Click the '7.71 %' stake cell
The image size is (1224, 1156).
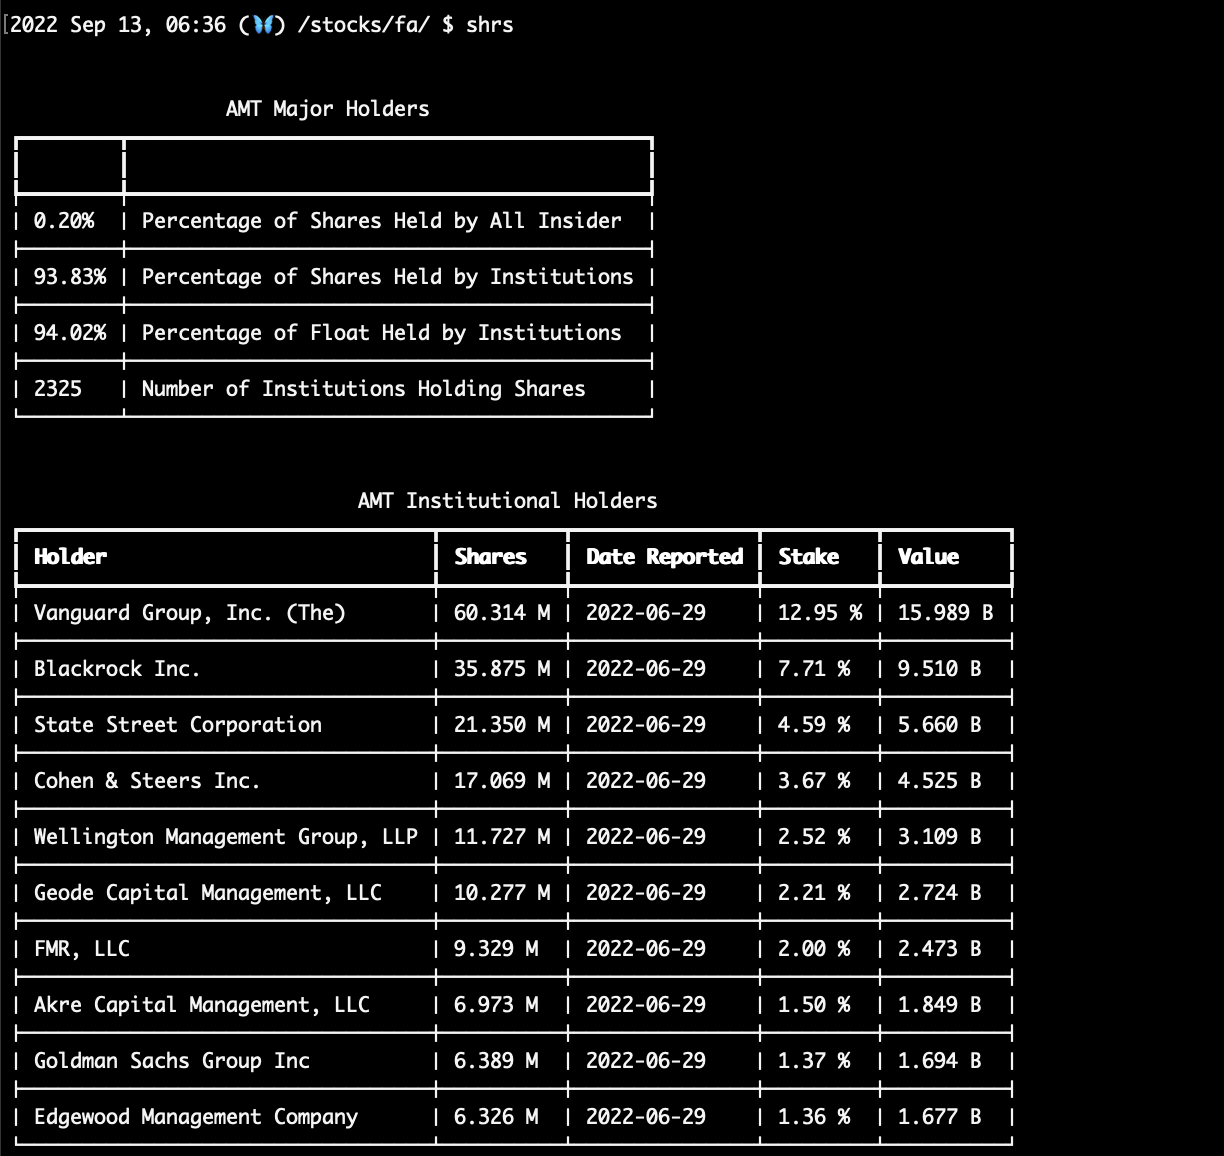point(814,669)
